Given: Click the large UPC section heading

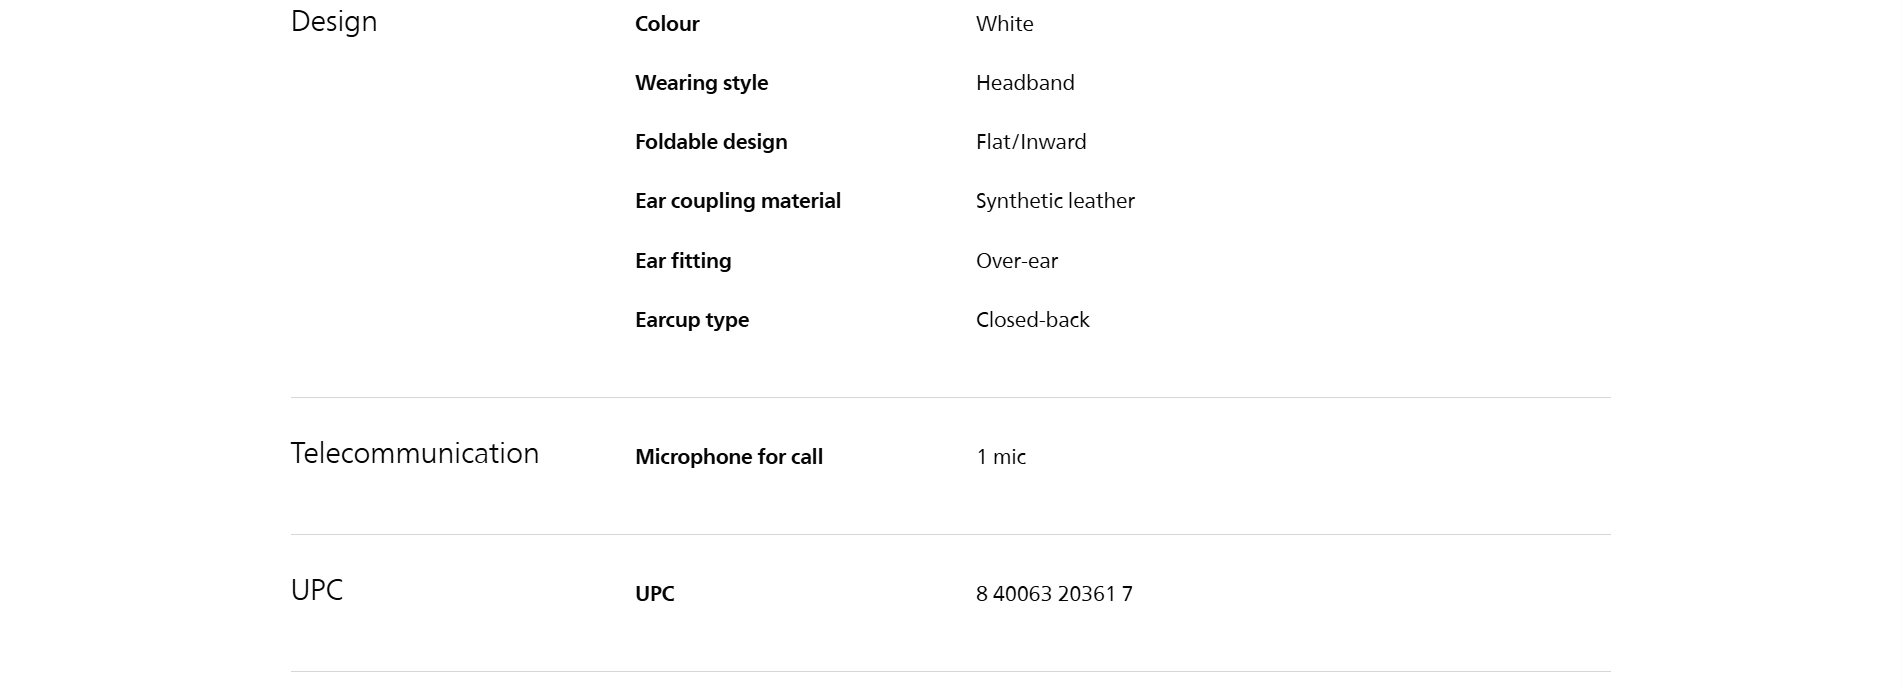Looking at the screenshot, I should point(316,590).
